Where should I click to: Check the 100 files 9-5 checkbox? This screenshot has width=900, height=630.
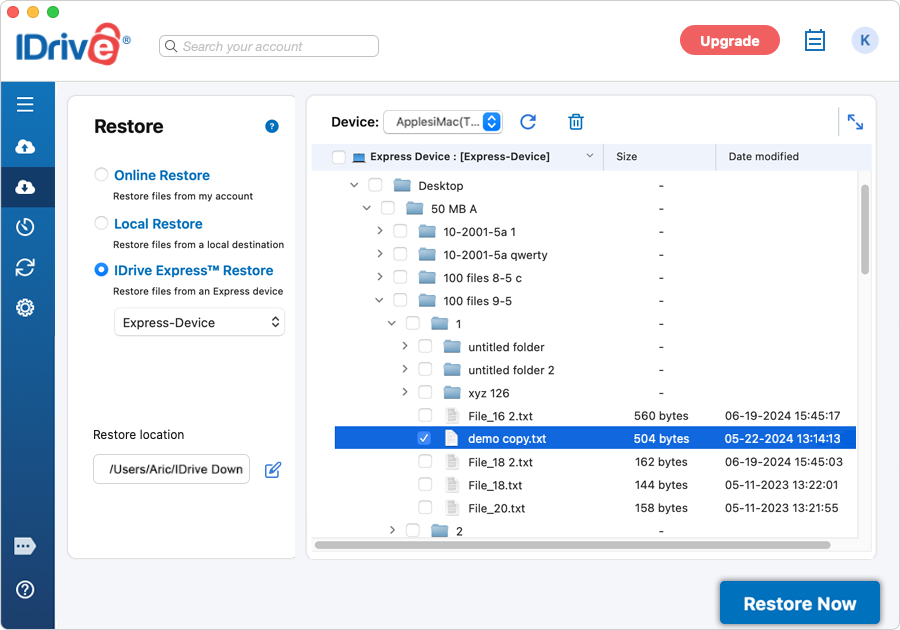tap(400, 300)
